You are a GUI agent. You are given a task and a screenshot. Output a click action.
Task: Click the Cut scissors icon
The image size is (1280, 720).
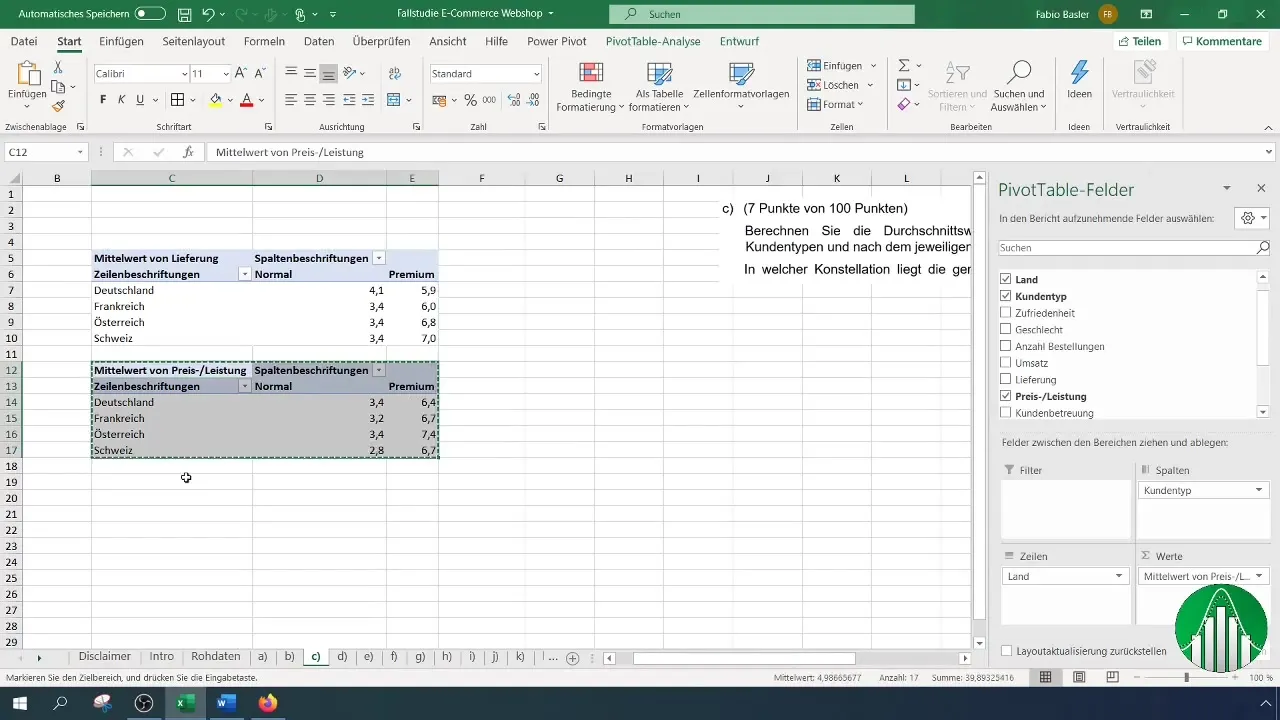tap(58, 67)
